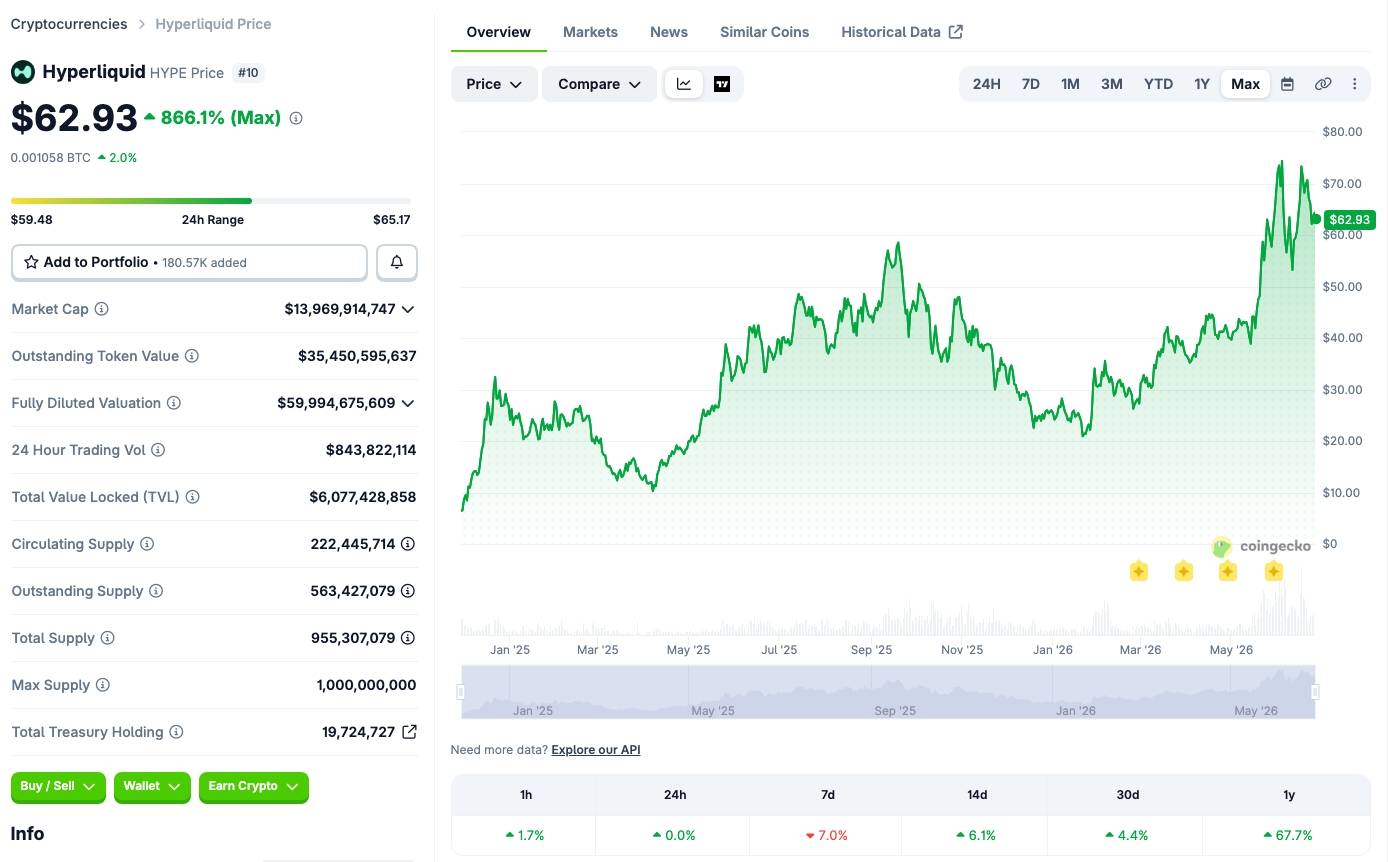This screenshot has height=862, width=1388.
Task: Switch to Overview tab
Action: (498, 32)
